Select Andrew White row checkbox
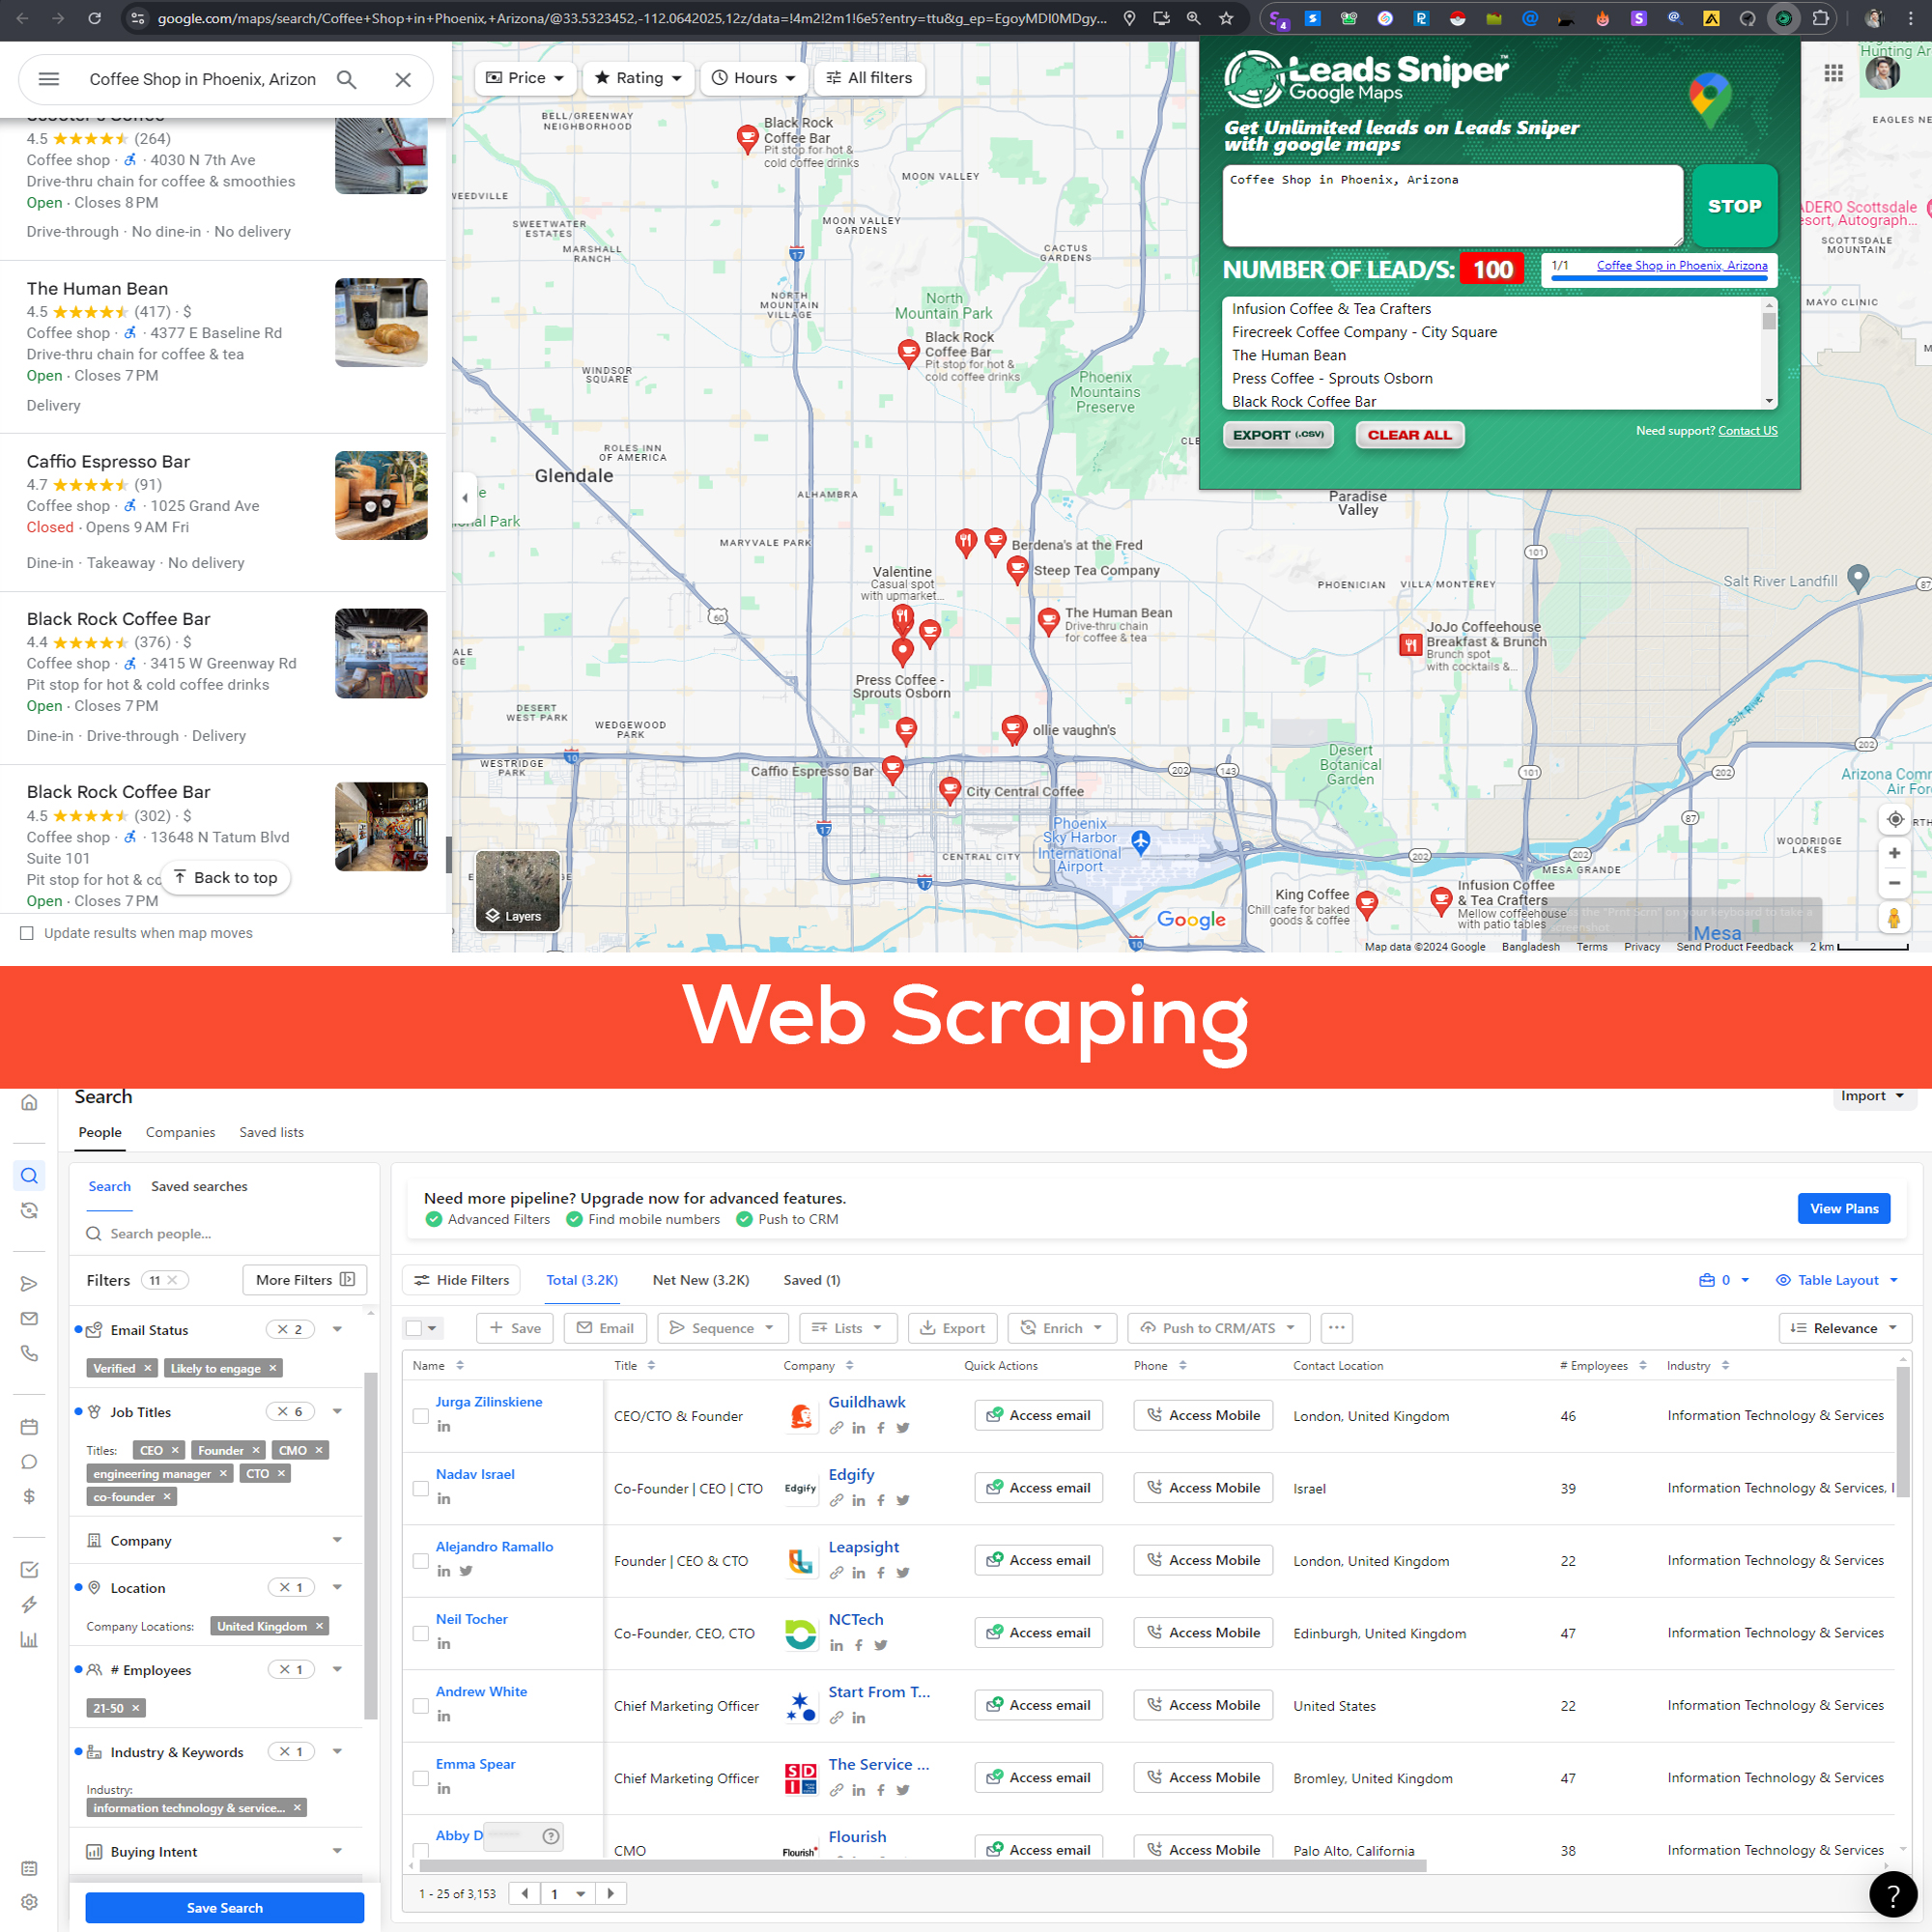Screen dimensions: 1932x1932 (420, 1706)
